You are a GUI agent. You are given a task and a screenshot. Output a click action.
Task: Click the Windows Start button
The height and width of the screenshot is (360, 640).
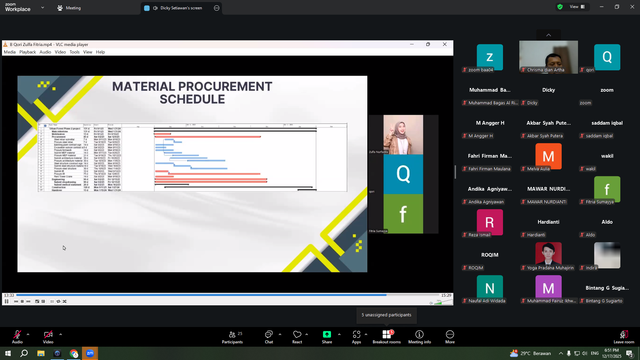click(8, 353)
